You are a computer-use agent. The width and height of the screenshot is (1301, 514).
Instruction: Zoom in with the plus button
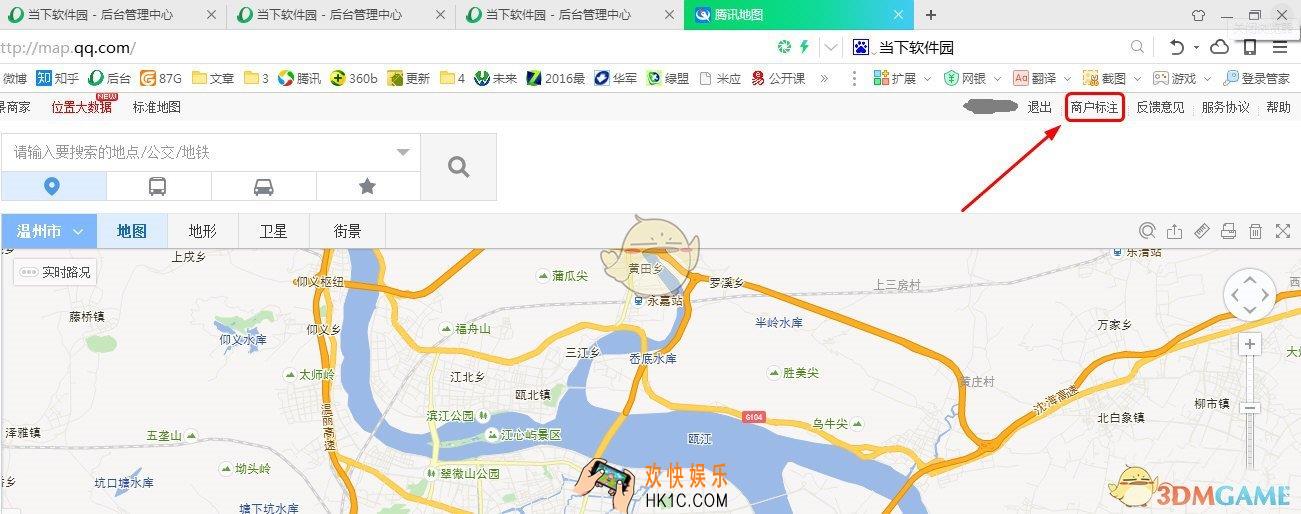click(1250, 345)
